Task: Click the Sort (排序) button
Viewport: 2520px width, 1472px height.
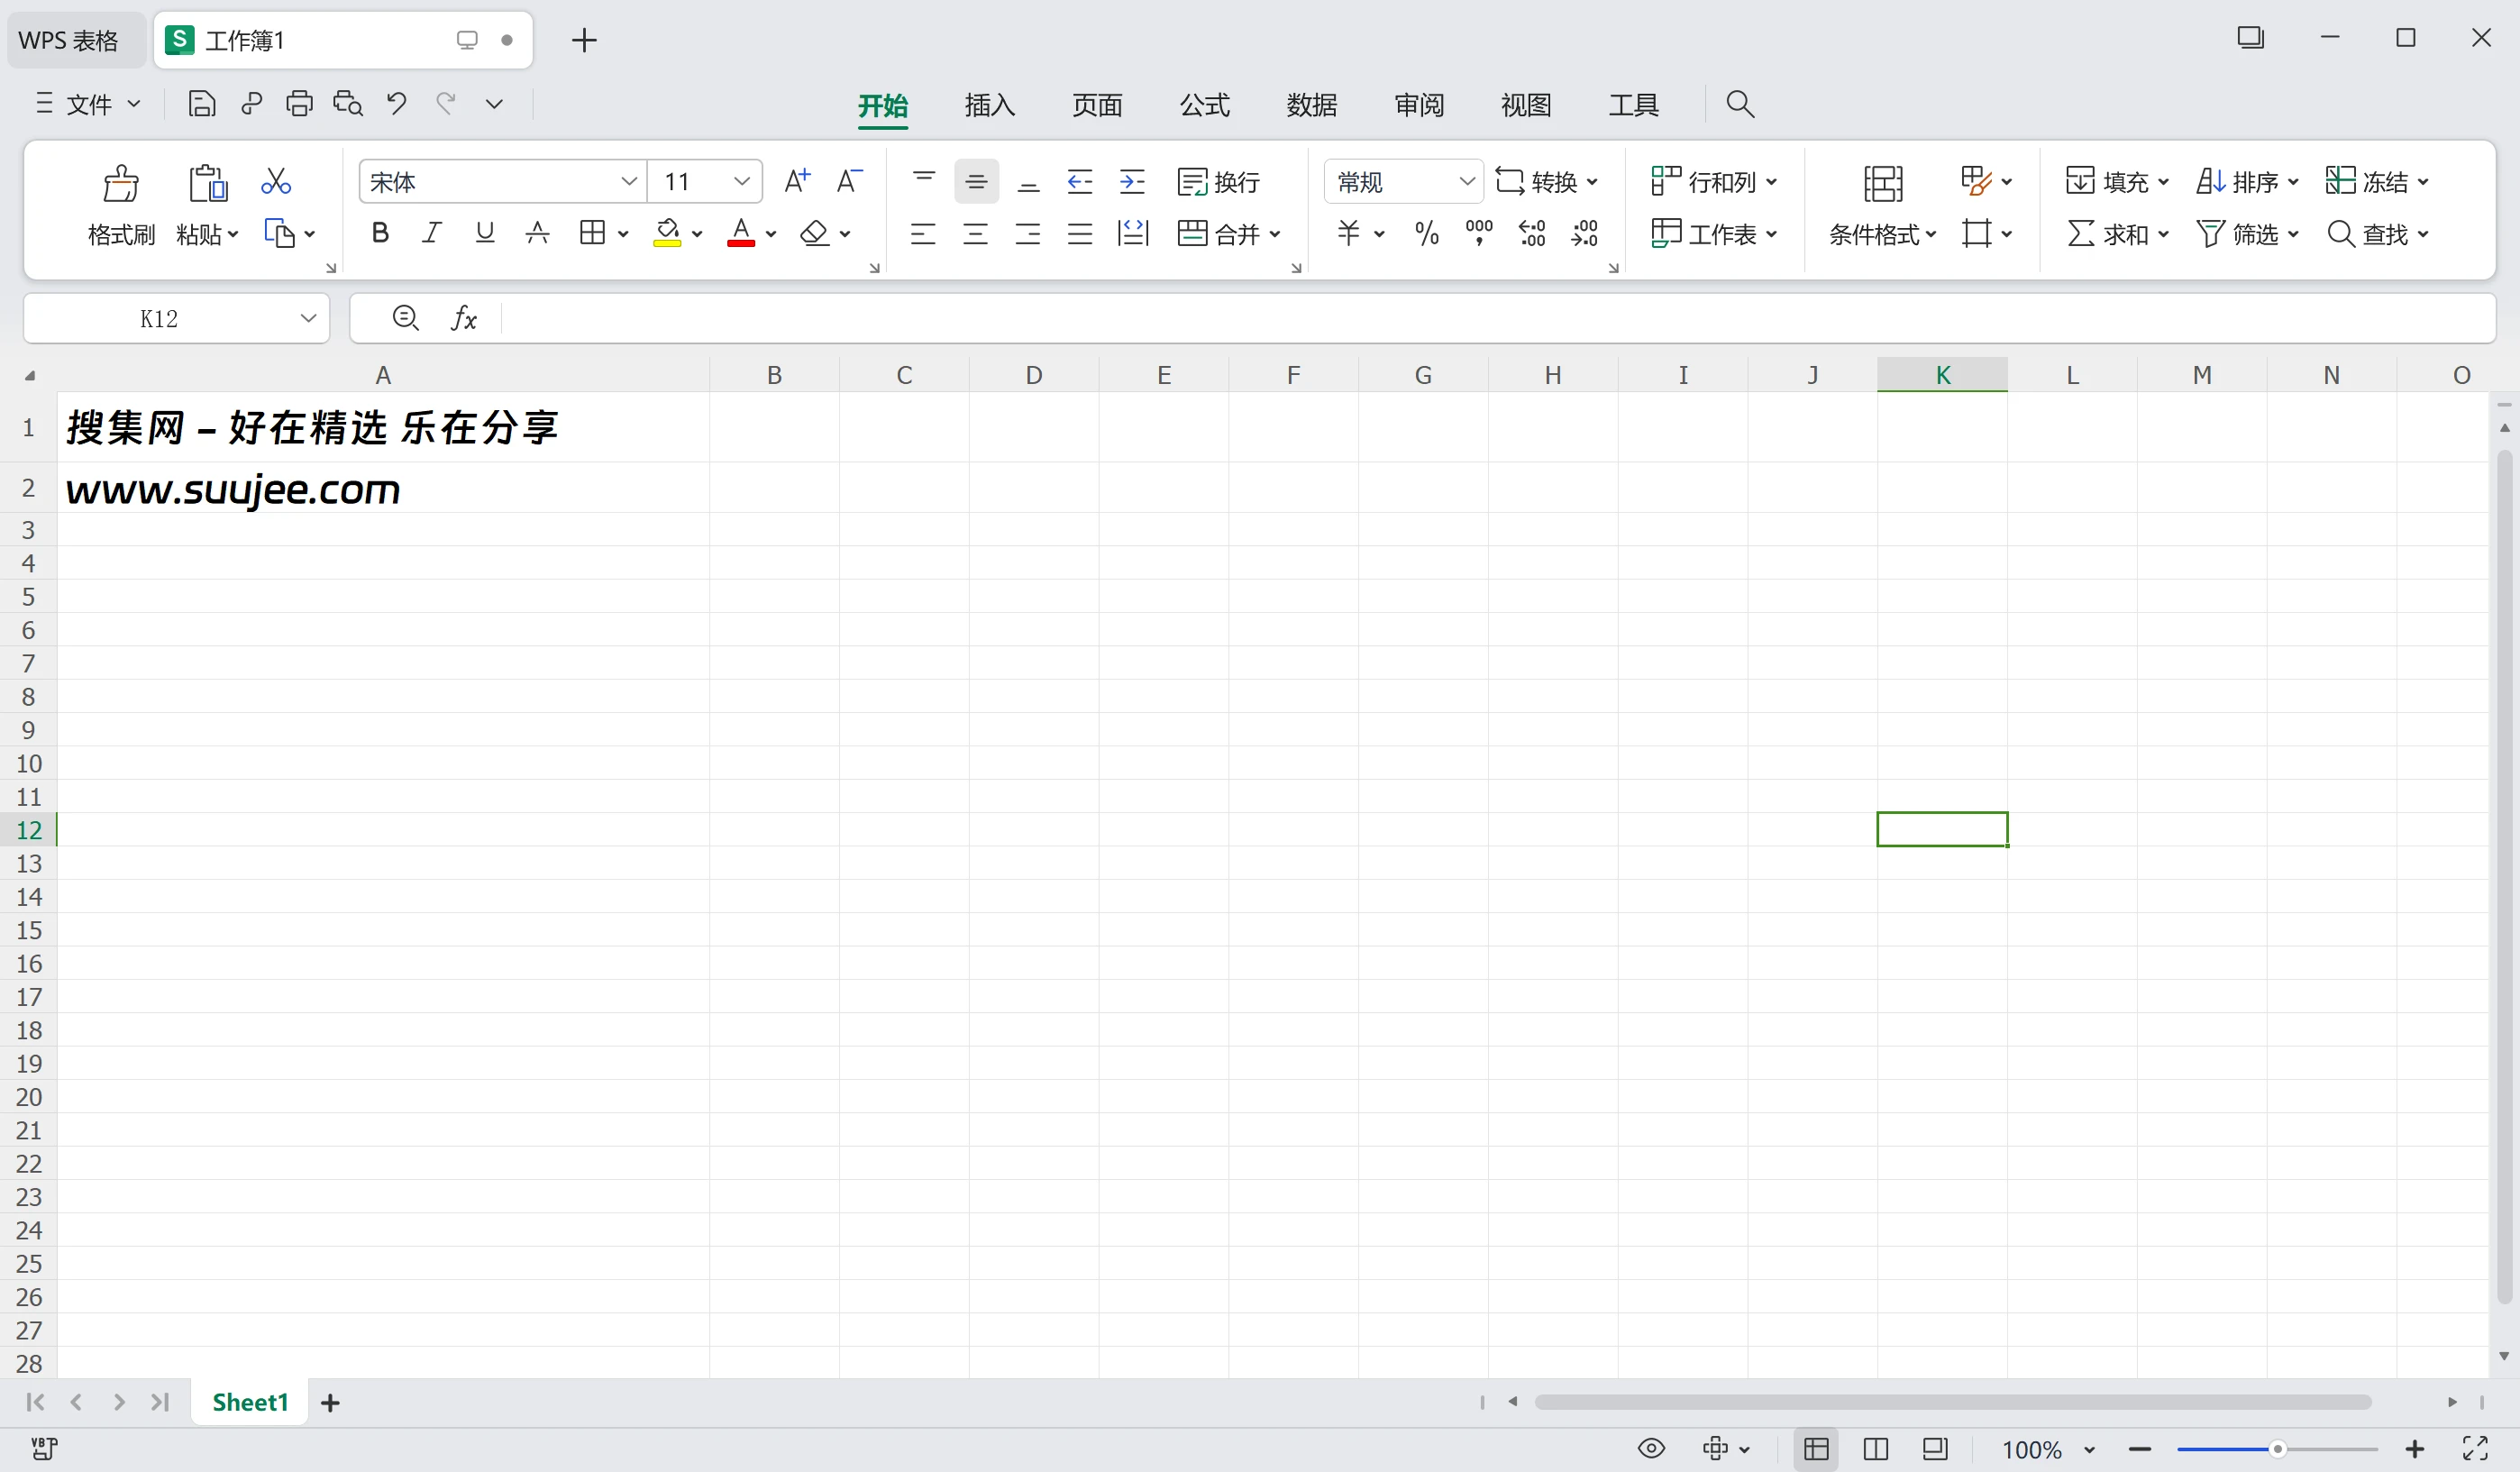Action: point(2246,182)
